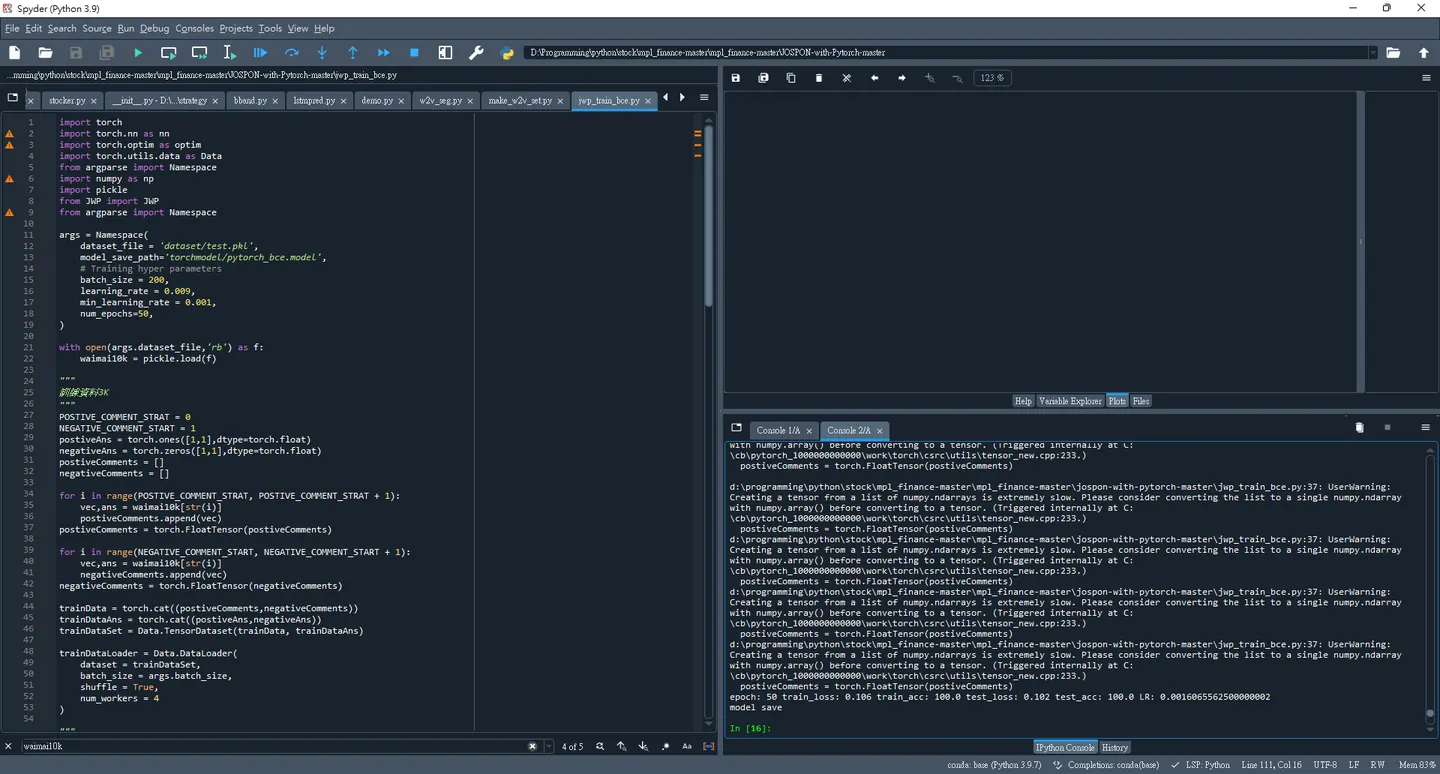
Task: Stop debugging with the blue square icon
Action: pyautogui.click(x=414, y=52)
